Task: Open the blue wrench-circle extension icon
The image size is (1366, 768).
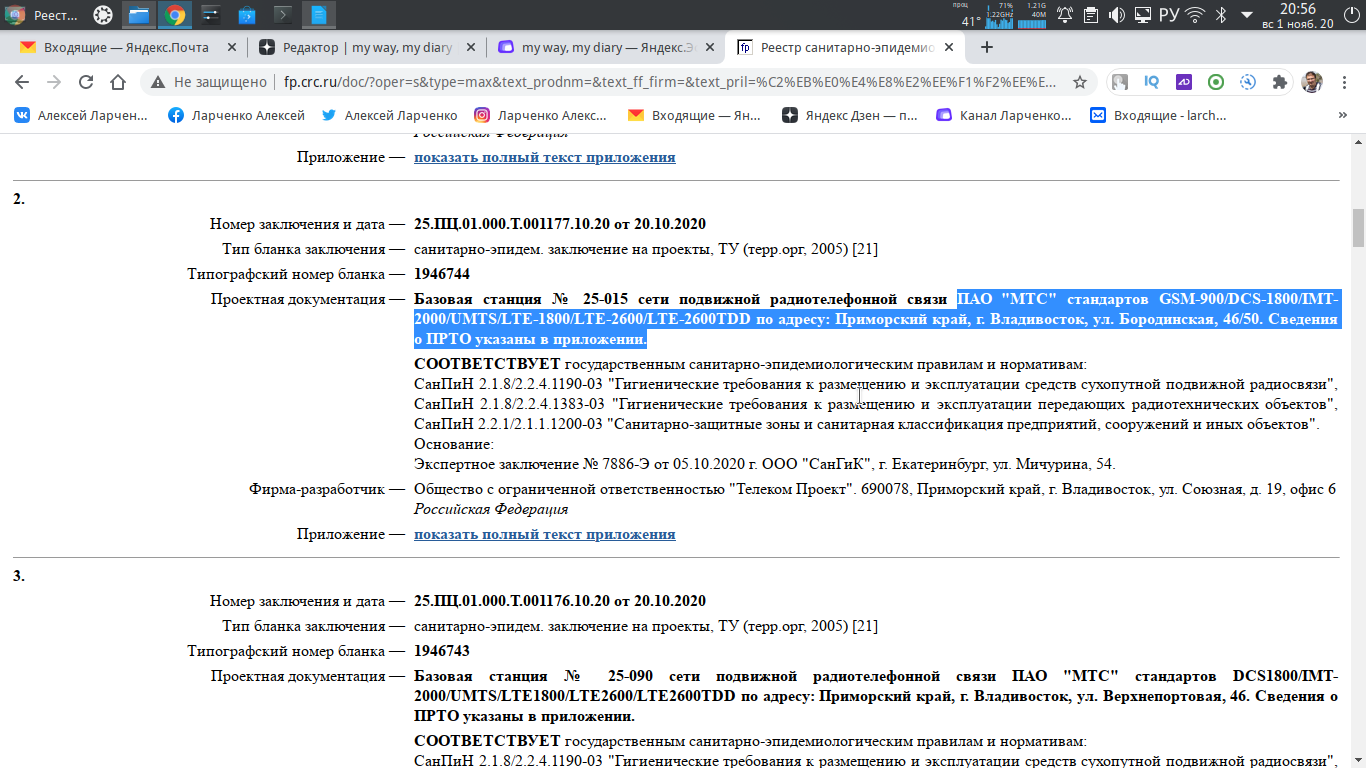Action: tap(1247, 82)
